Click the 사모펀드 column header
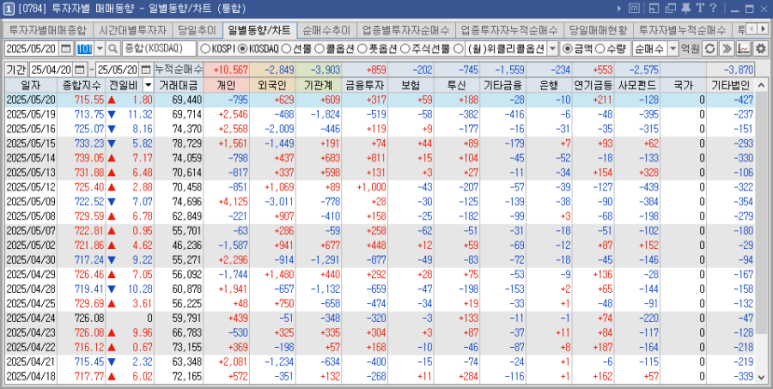 637,85
